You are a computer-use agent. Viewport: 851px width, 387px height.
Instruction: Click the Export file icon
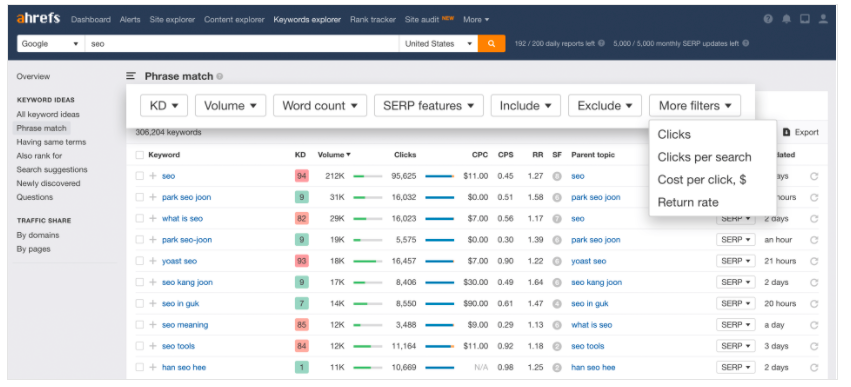pyautogui.click(x=786, y=132)
